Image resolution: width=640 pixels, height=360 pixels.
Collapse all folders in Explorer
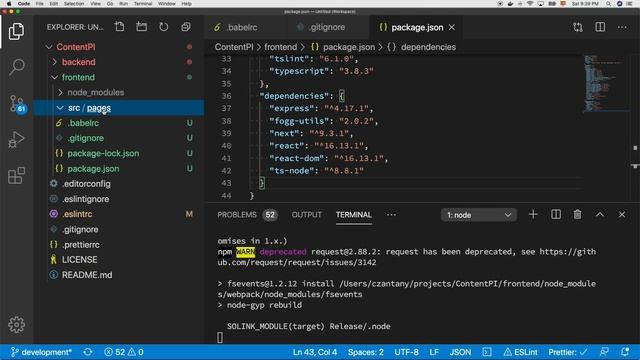coord(186,27)
